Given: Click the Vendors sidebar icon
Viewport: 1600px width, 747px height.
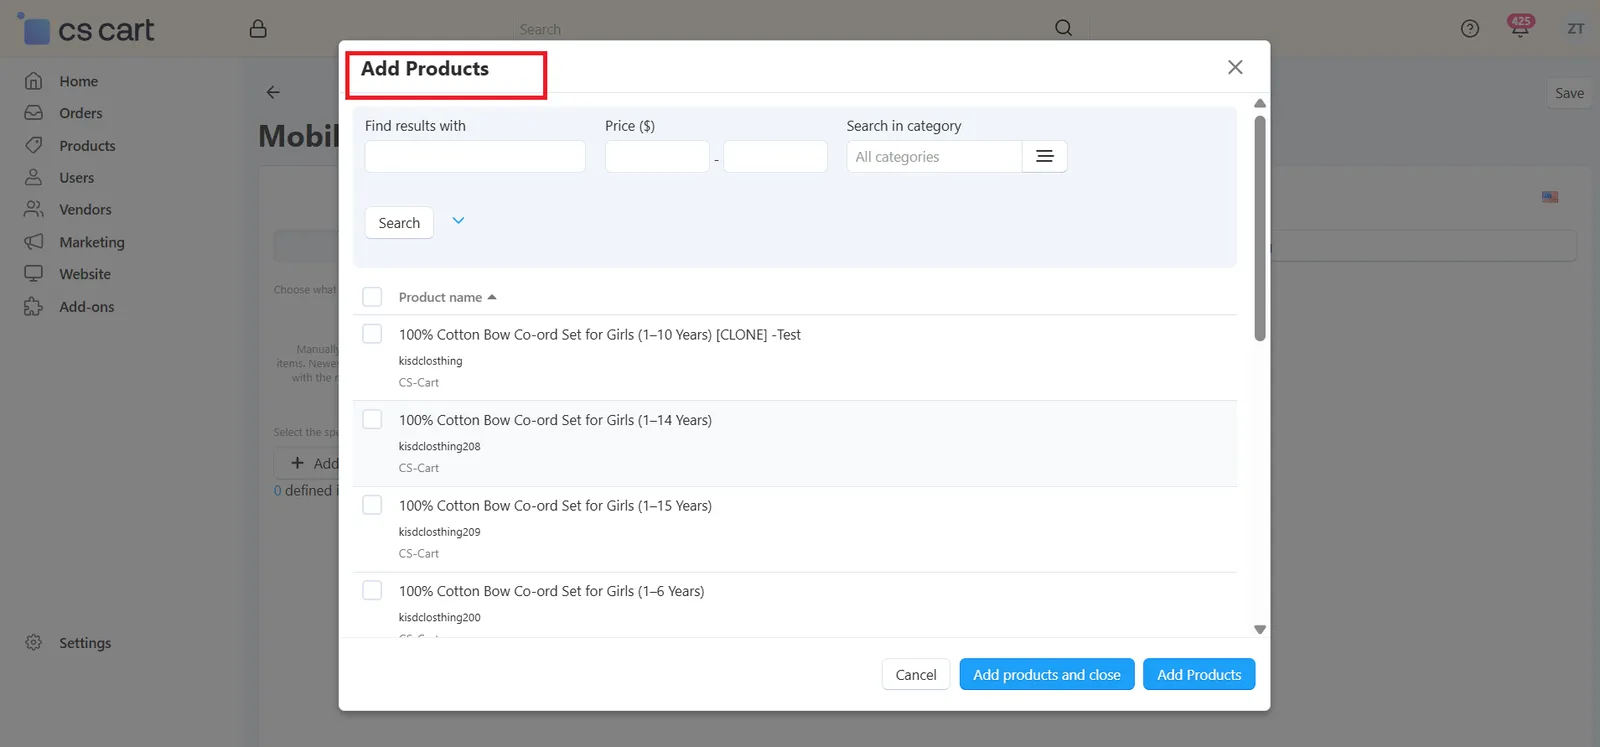Looking at the screenshot, I should [33, 209].
